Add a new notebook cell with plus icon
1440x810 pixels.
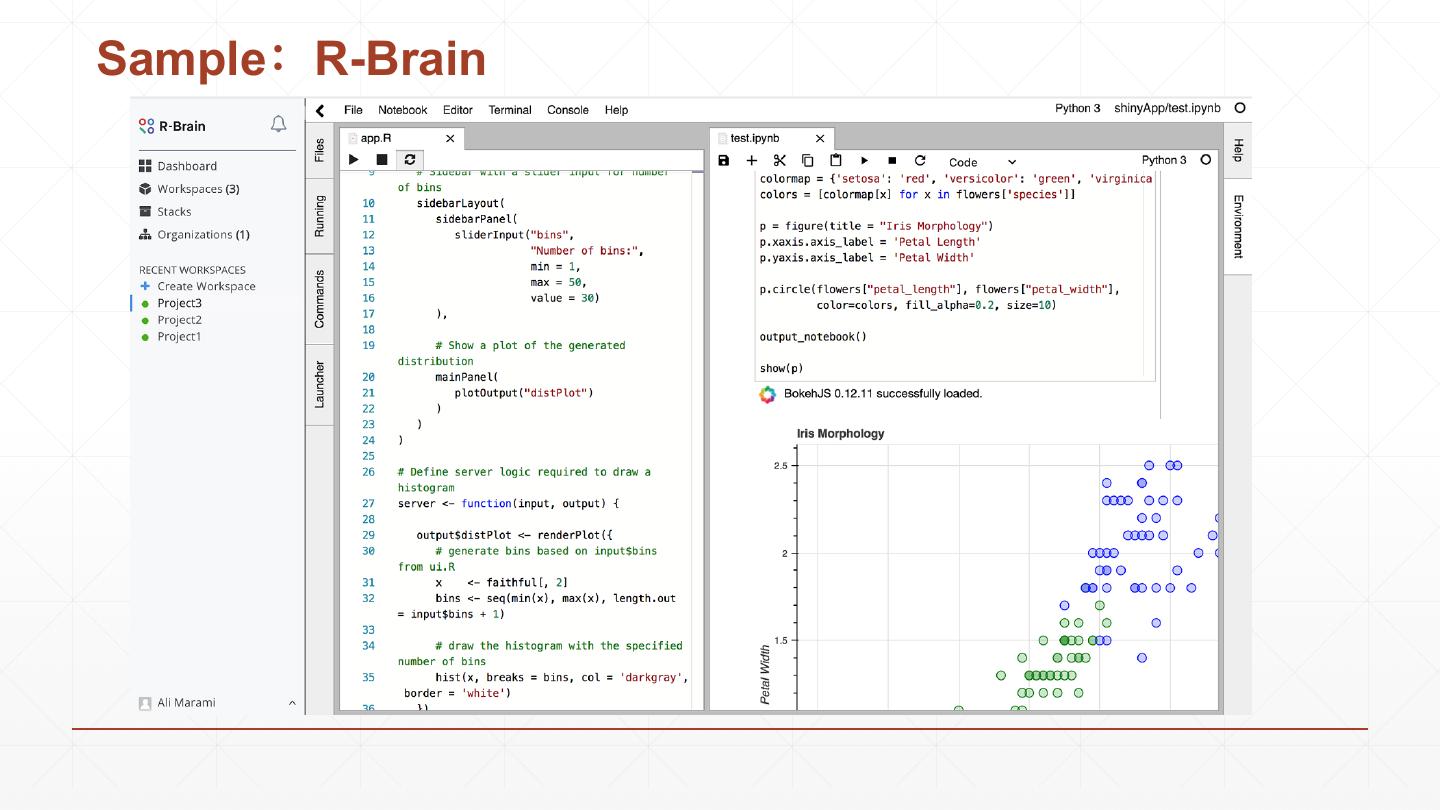coord(752,161)
